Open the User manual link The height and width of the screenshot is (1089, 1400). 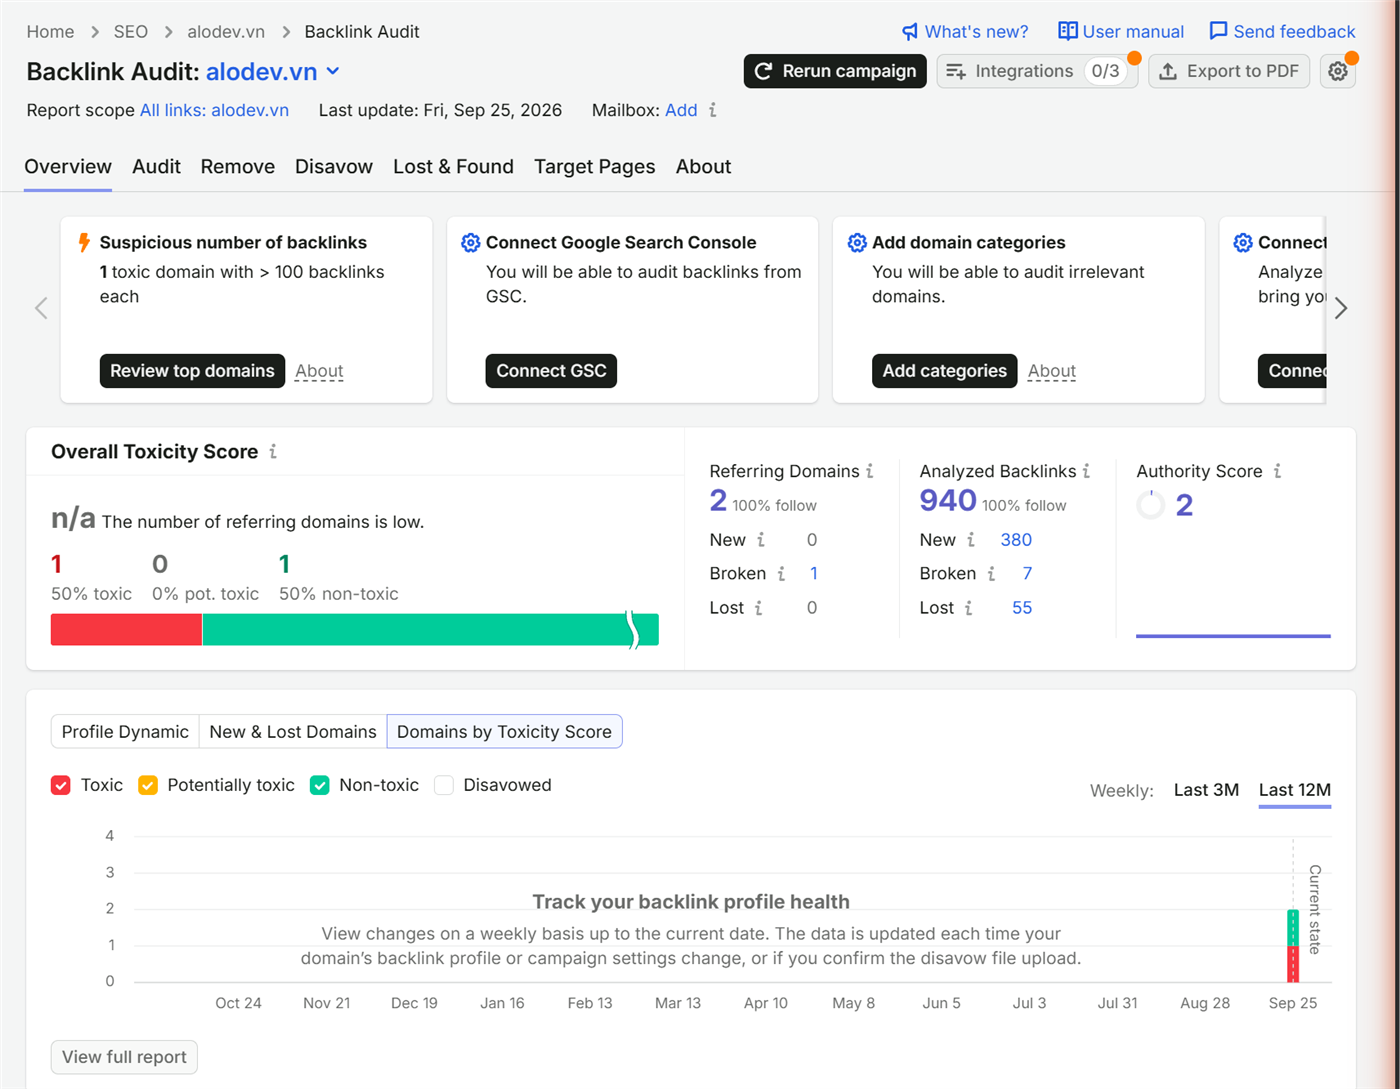(x=1134, y=32)
